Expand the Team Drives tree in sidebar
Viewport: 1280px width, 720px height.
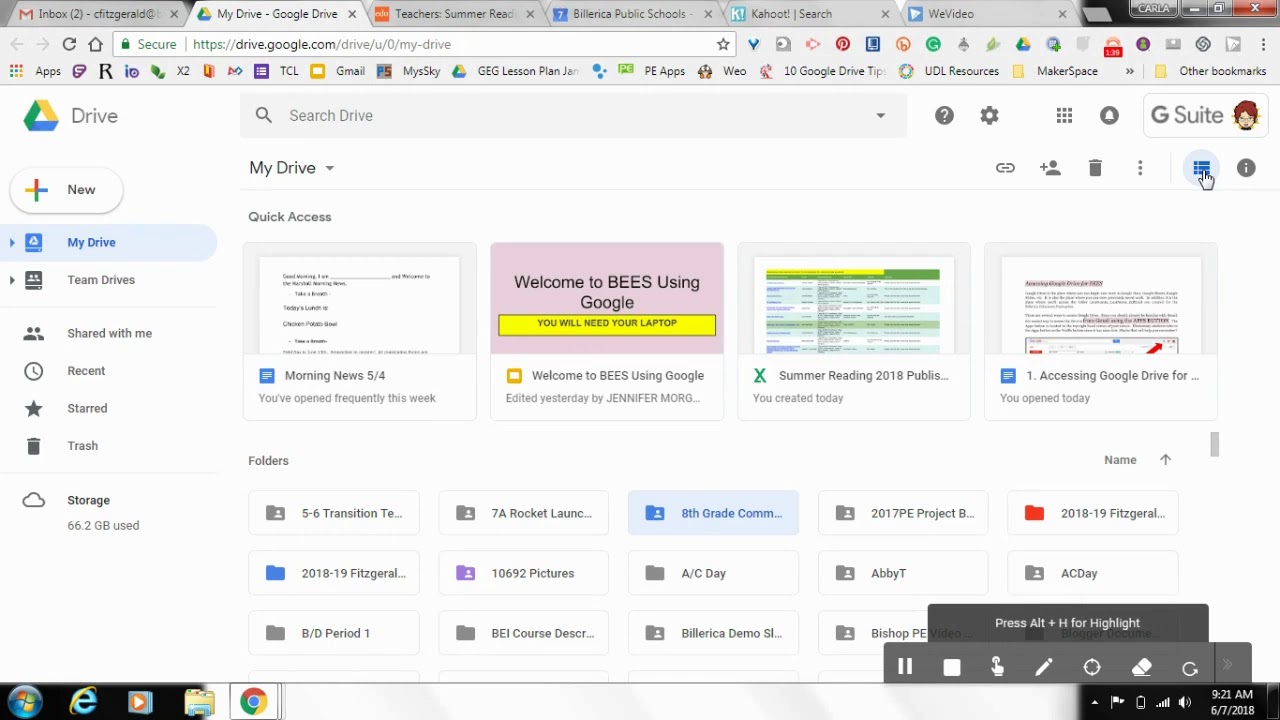click(x=12, y=280)
